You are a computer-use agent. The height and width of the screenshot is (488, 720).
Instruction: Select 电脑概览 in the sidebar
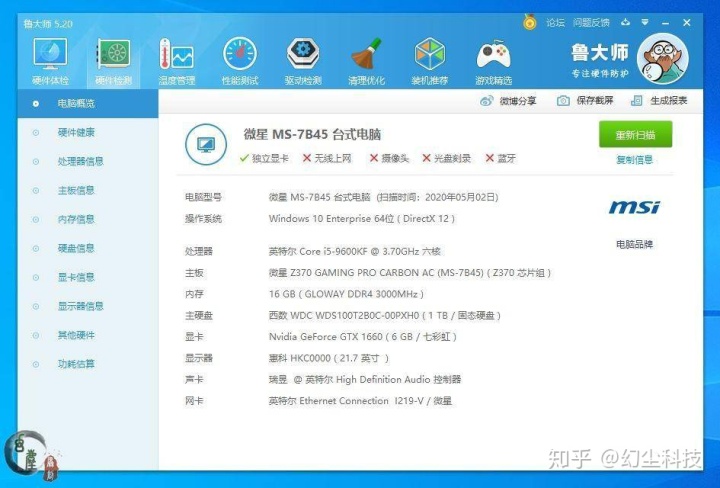pyautogui.click(x=88, y=103)
